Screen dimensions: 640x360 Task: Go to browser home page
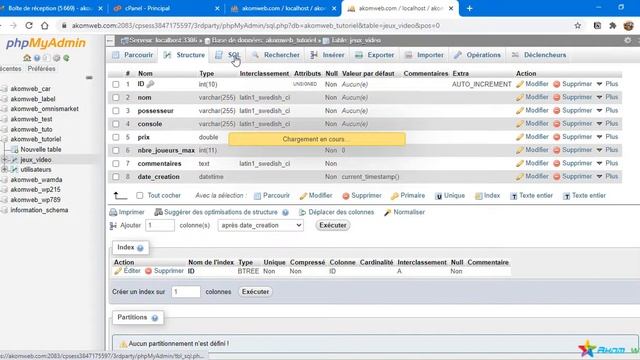coord(44,25)
